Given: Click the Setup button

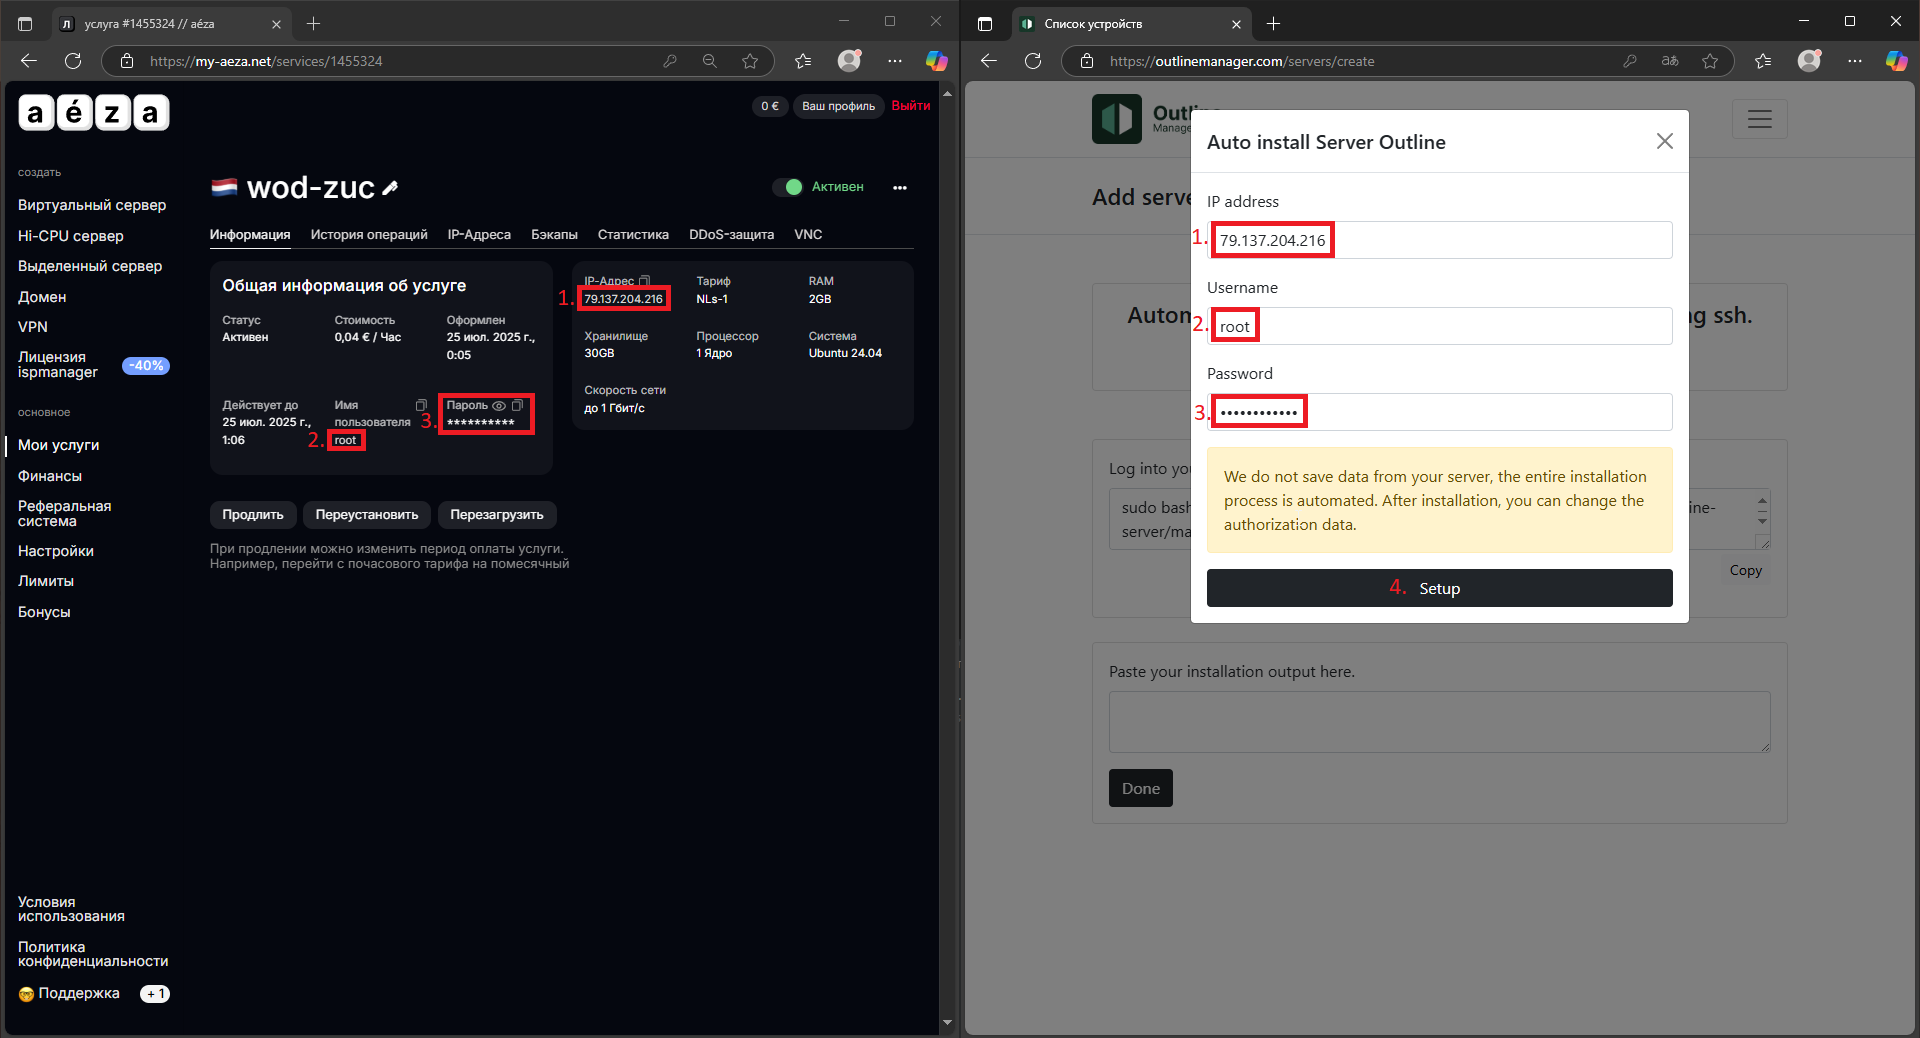Looking at the screenshot, I should pyautogui.click(x=1439, y=588).
